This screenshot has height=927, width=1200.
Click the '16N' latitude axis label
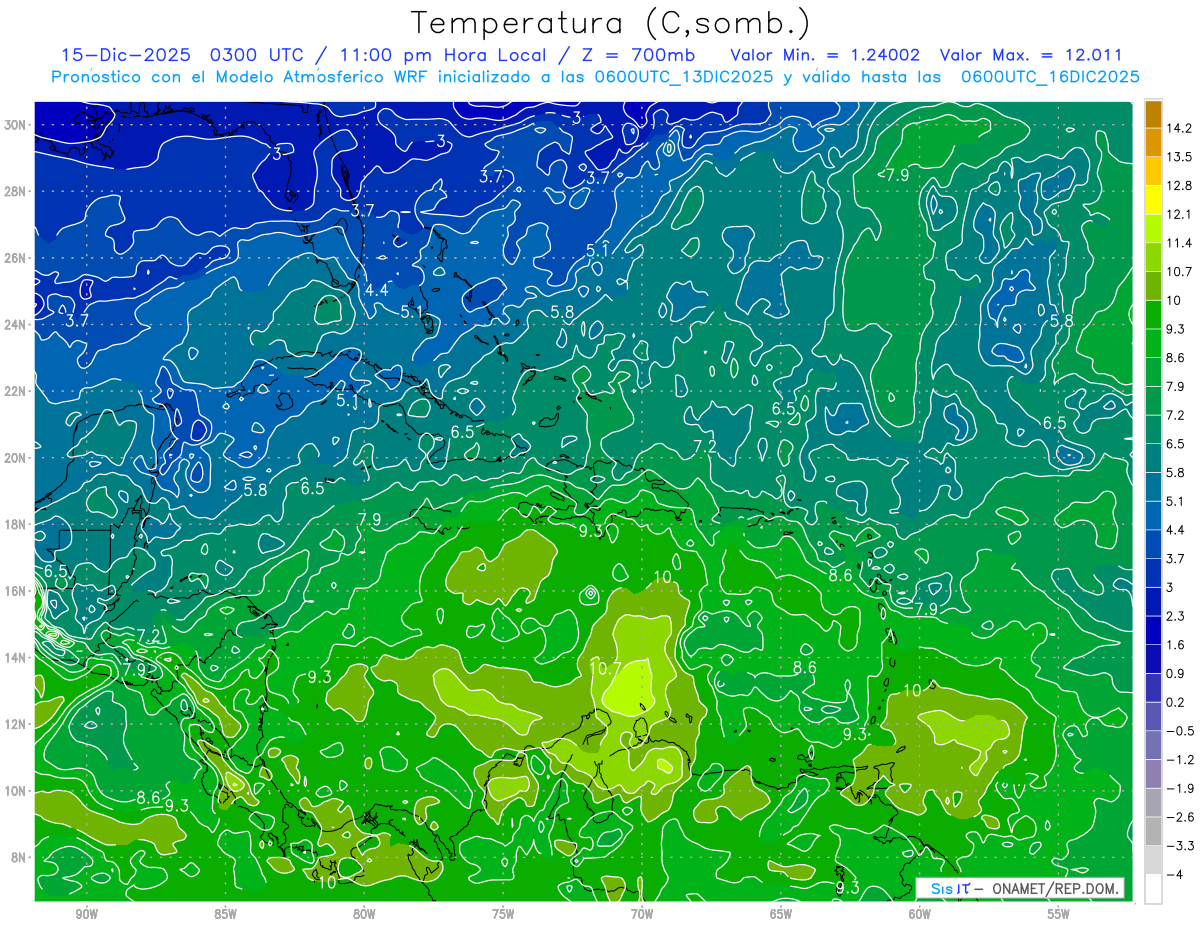[x=17, y=591]
